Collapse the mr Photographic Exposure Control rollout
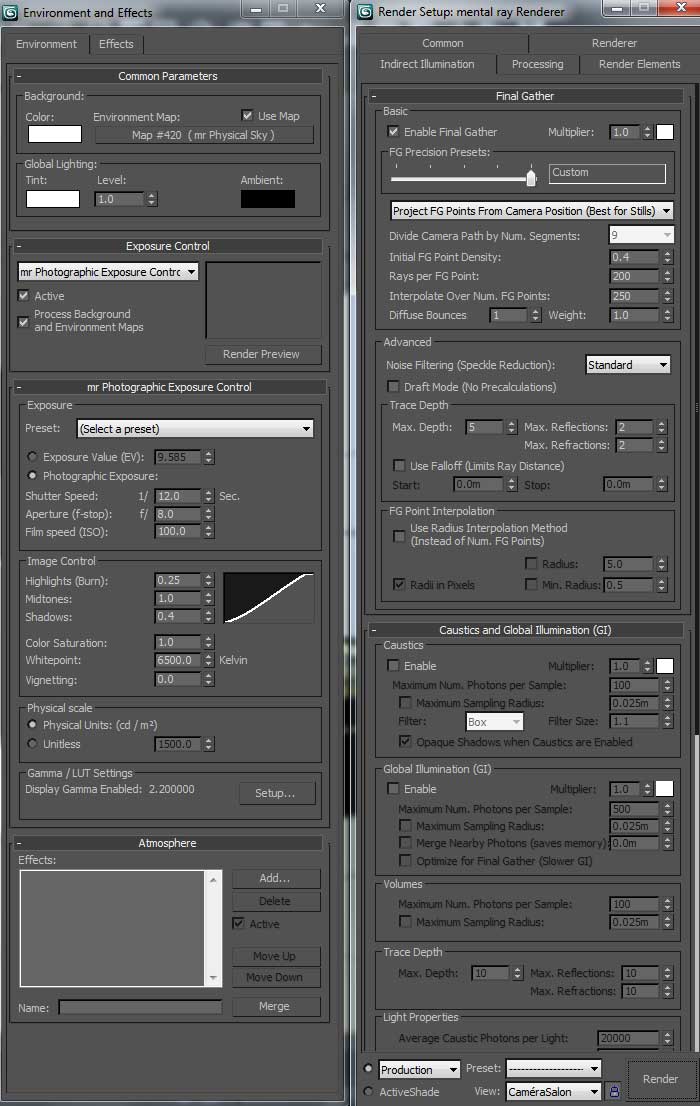 point(19,387)
